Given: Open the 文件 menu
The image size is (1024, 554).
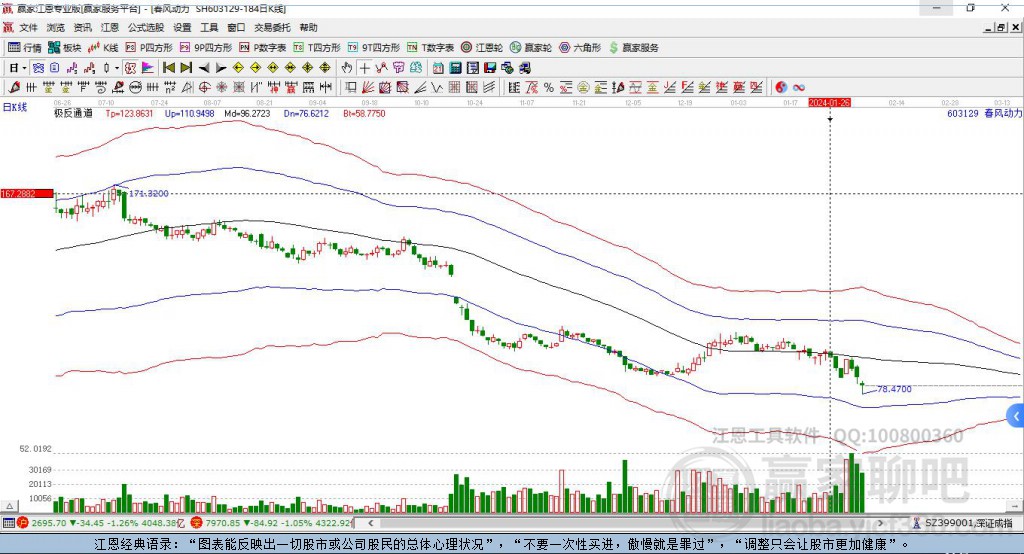Looking at the screenshot, I should click(28, 27).
